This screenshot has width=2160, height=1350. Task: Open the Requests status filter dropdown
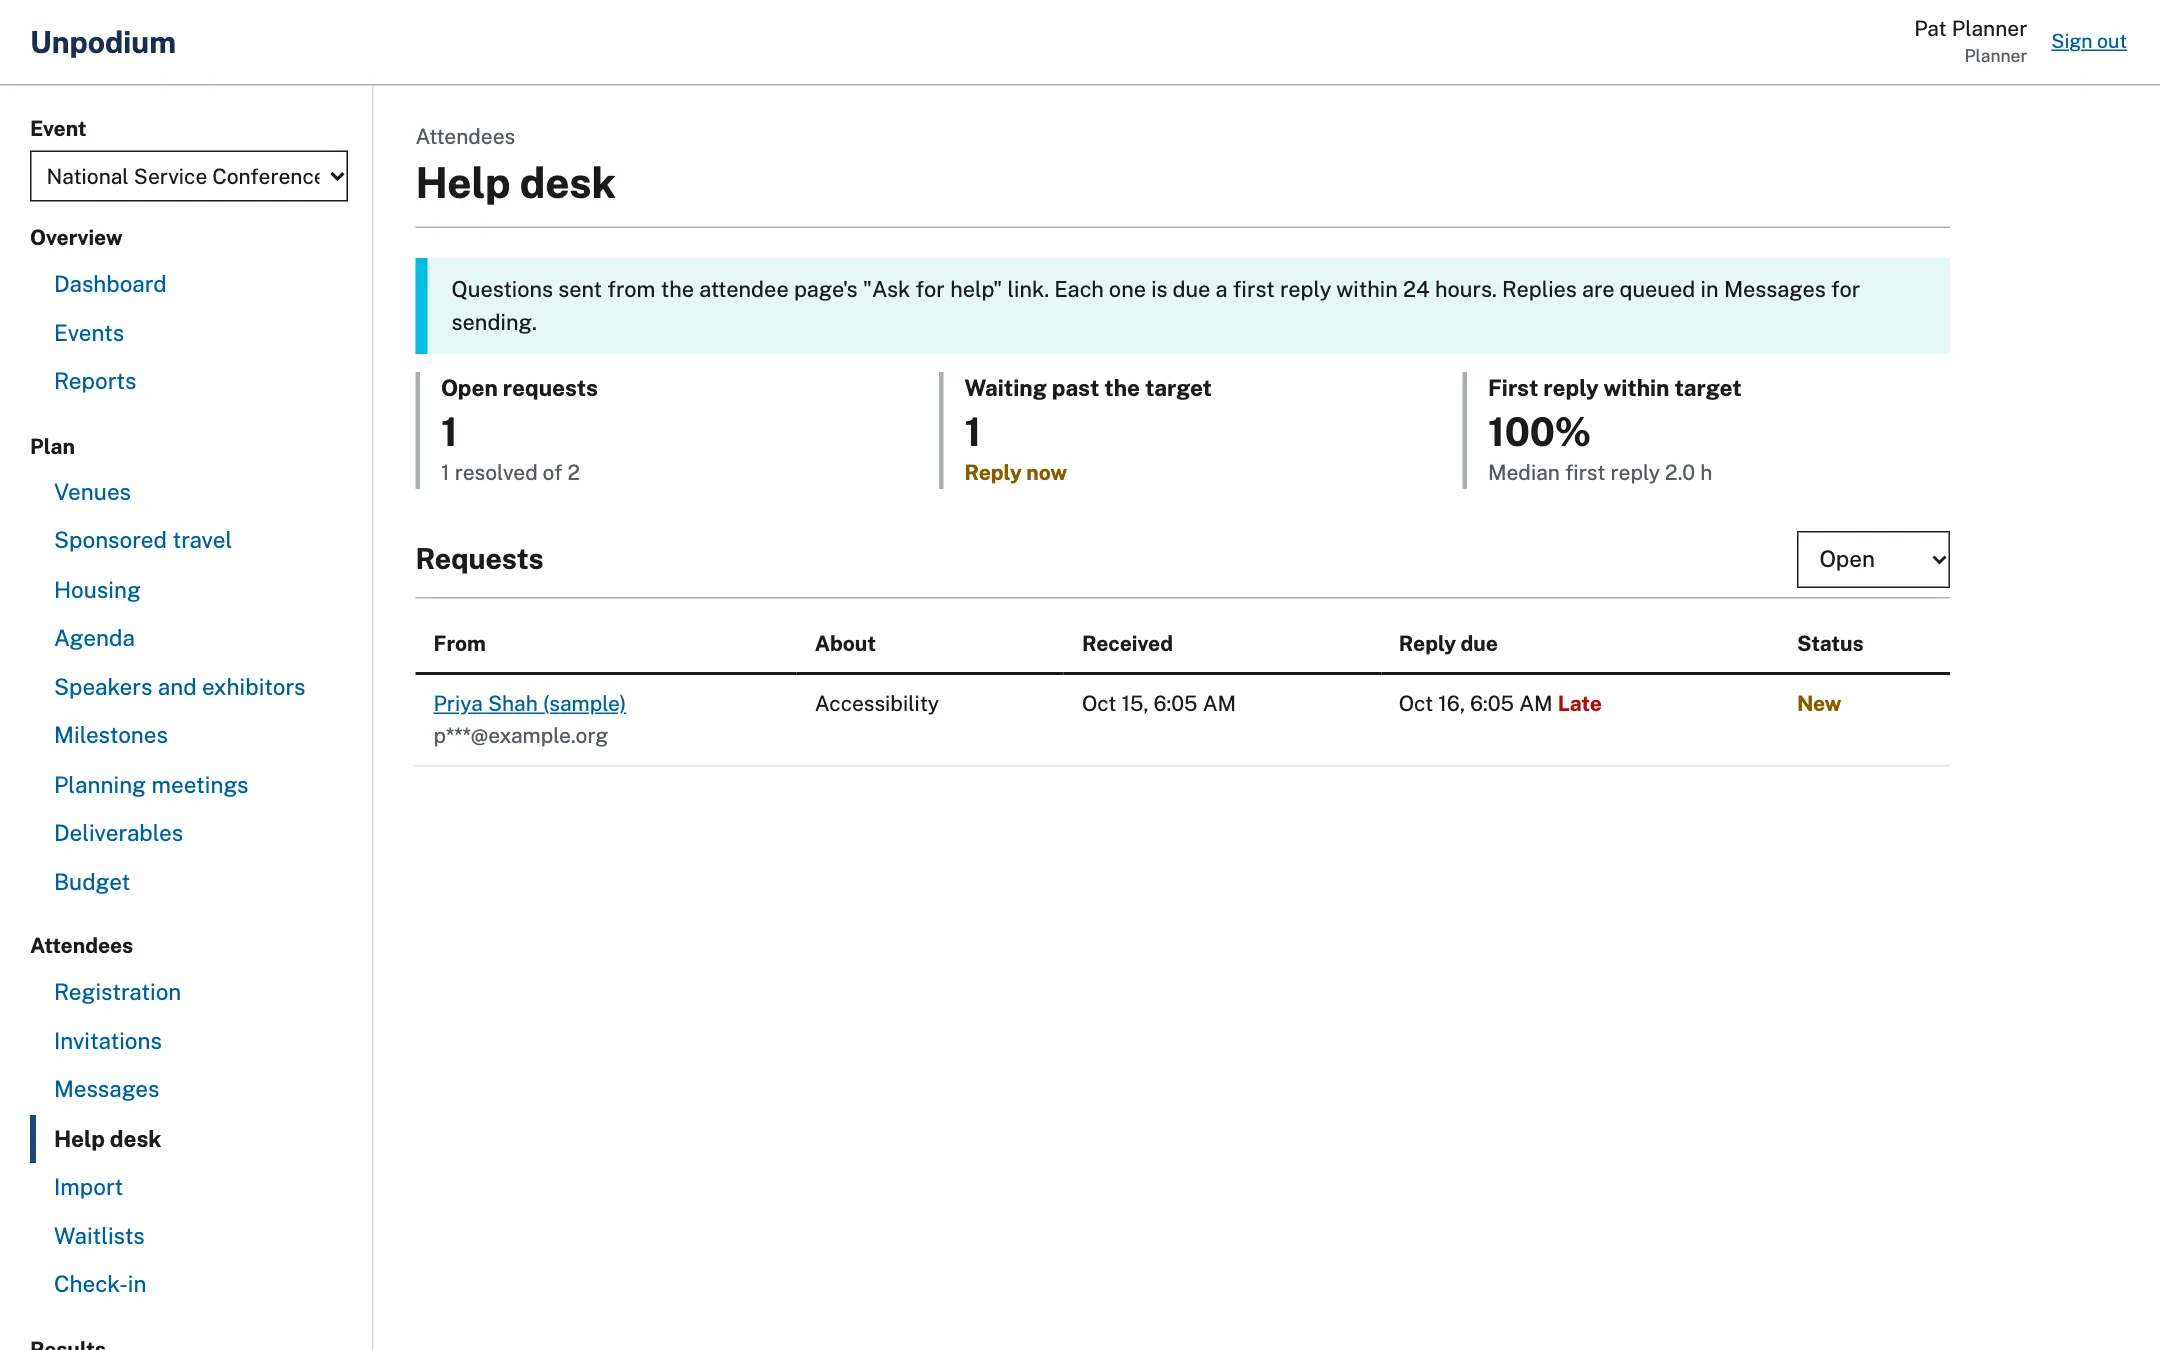pyautogui.click(x=1873, y=559)
